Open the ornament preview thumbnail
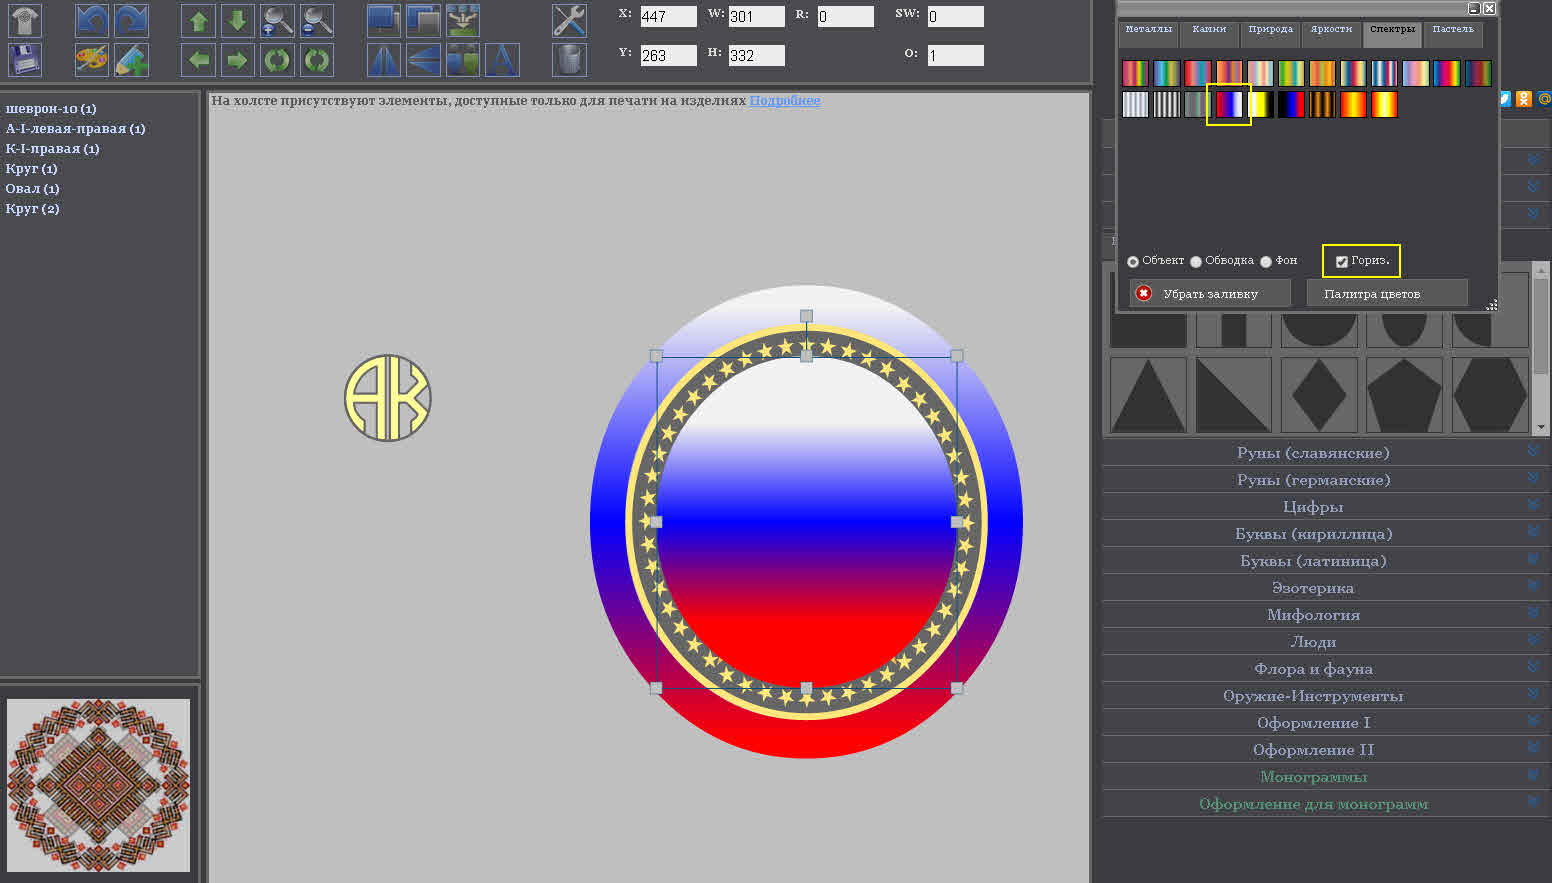This screenshot has height=883, width=1552. 98,785
